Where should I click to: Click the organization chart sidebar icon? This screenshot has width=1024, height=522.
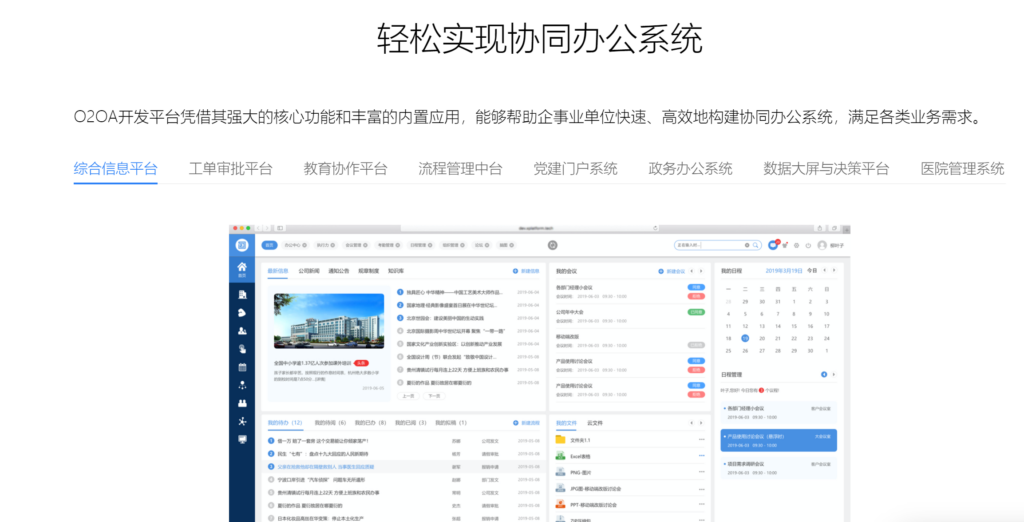(242, 385)
